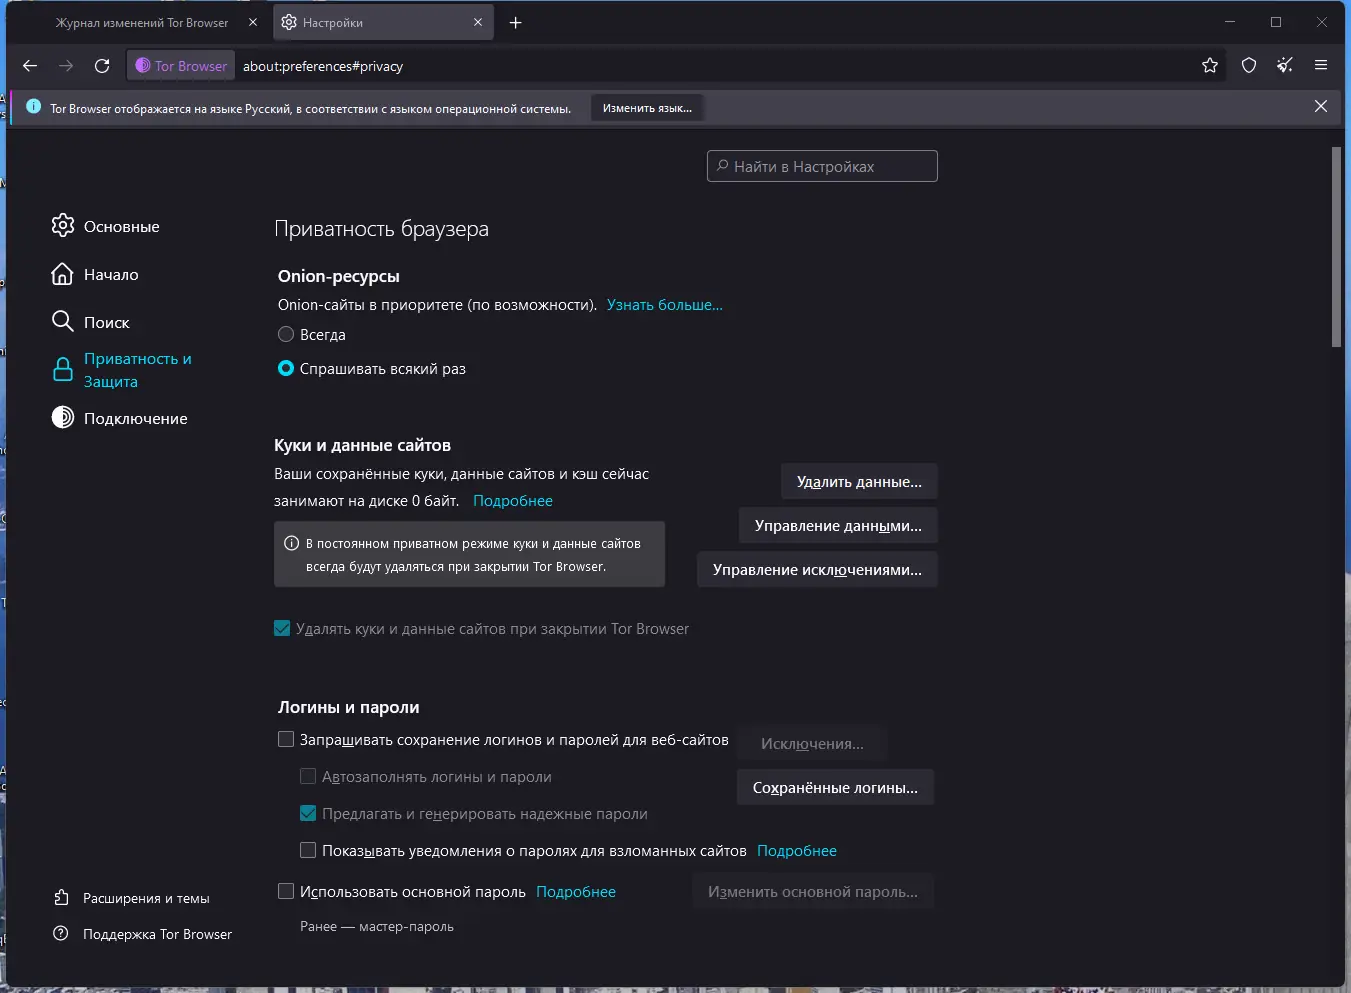Viewport: 1351px width, 993px height.
Task: Reload the page with the refresh icon
Action: [x=102, y=66]
